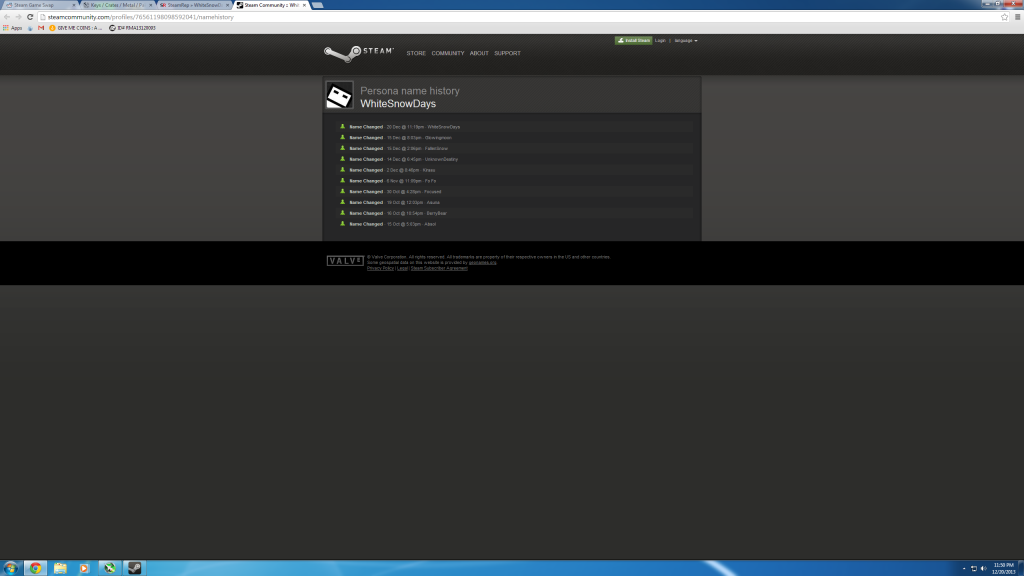Click the Login link

tap(660, 40)
